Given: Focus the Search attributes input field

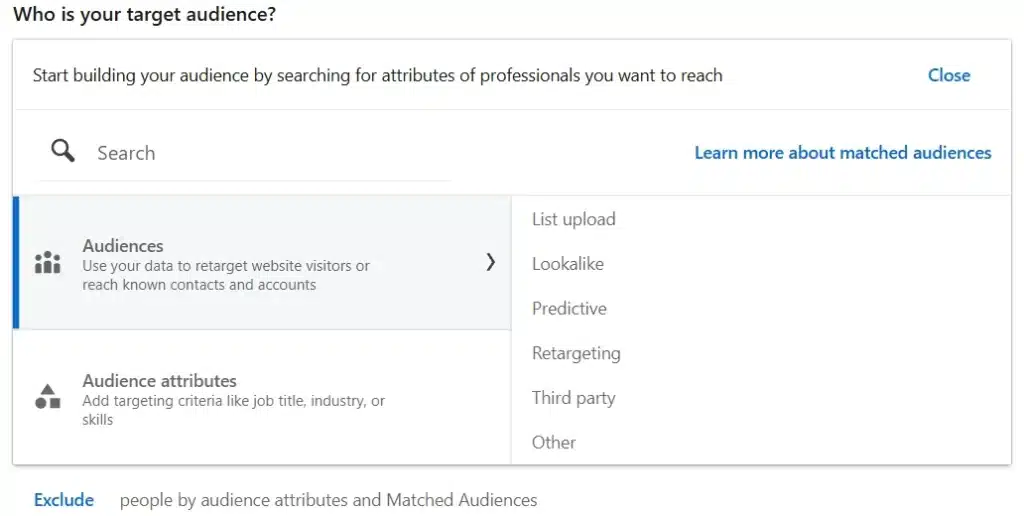Looking at the screenshot, I should (273, 153).
